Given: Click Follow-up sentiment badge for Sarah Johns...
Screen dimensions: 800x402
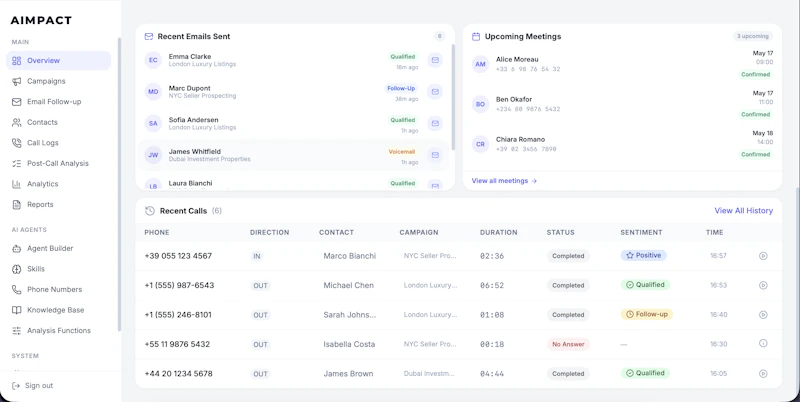Looking at the screenshot, I should 646,314.
